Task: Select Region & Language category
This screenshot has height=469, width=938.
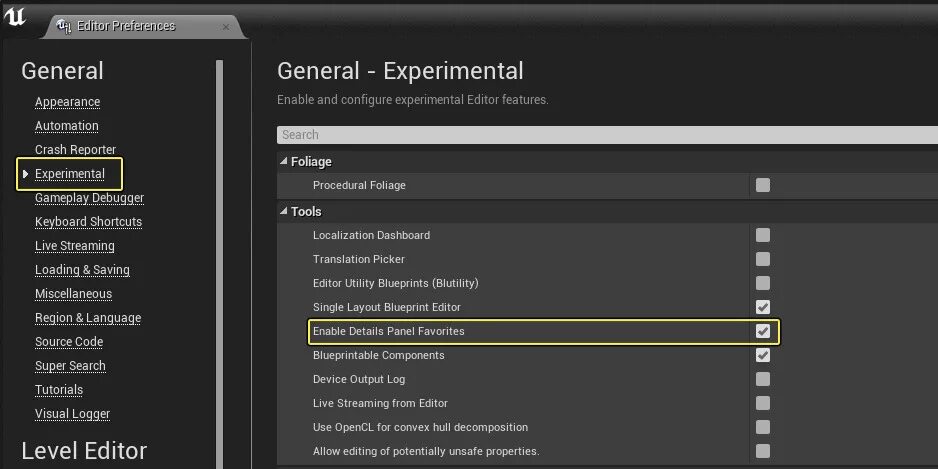Action: [x=87, y=318]
